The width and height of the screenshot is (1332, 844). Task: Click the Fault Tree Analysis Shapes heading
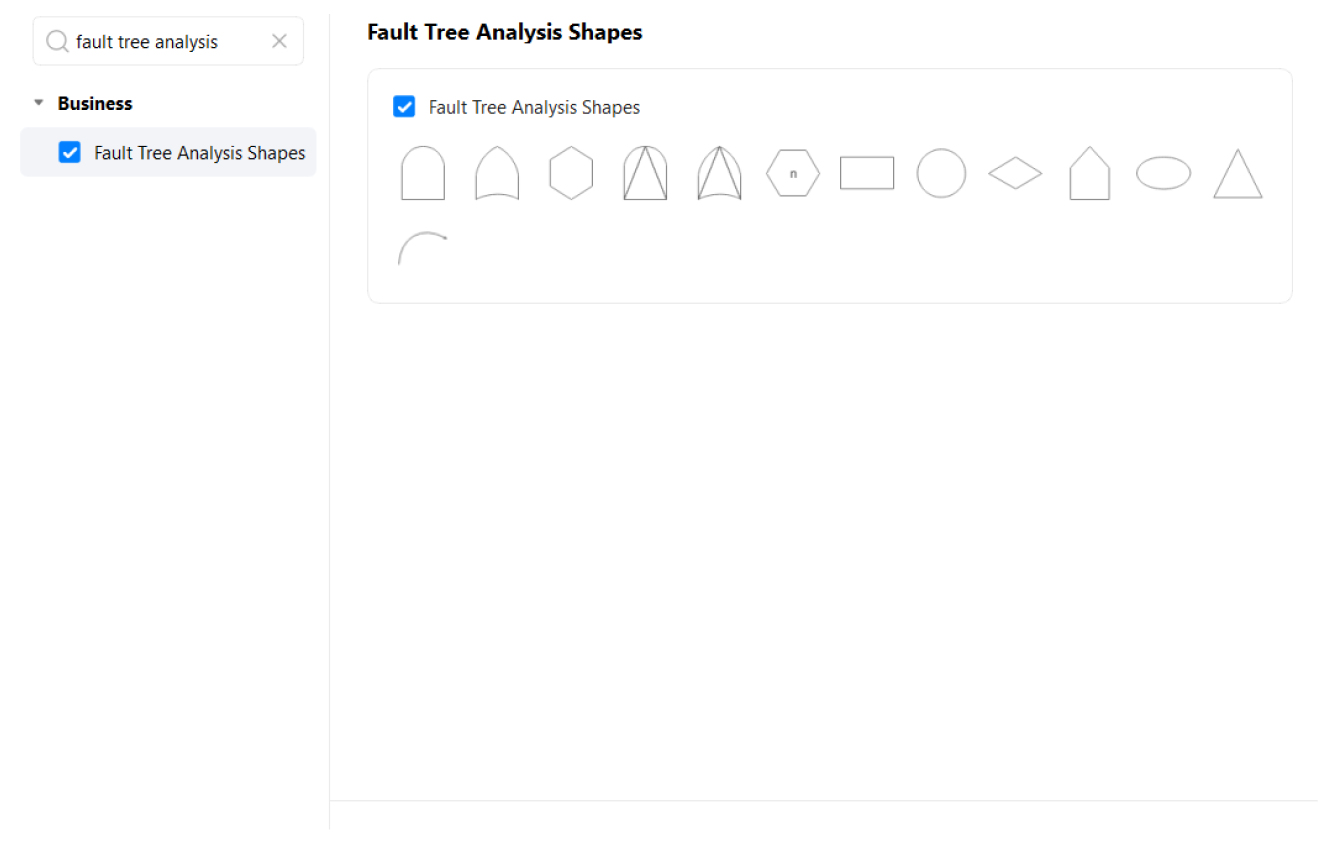click(505, 32)
